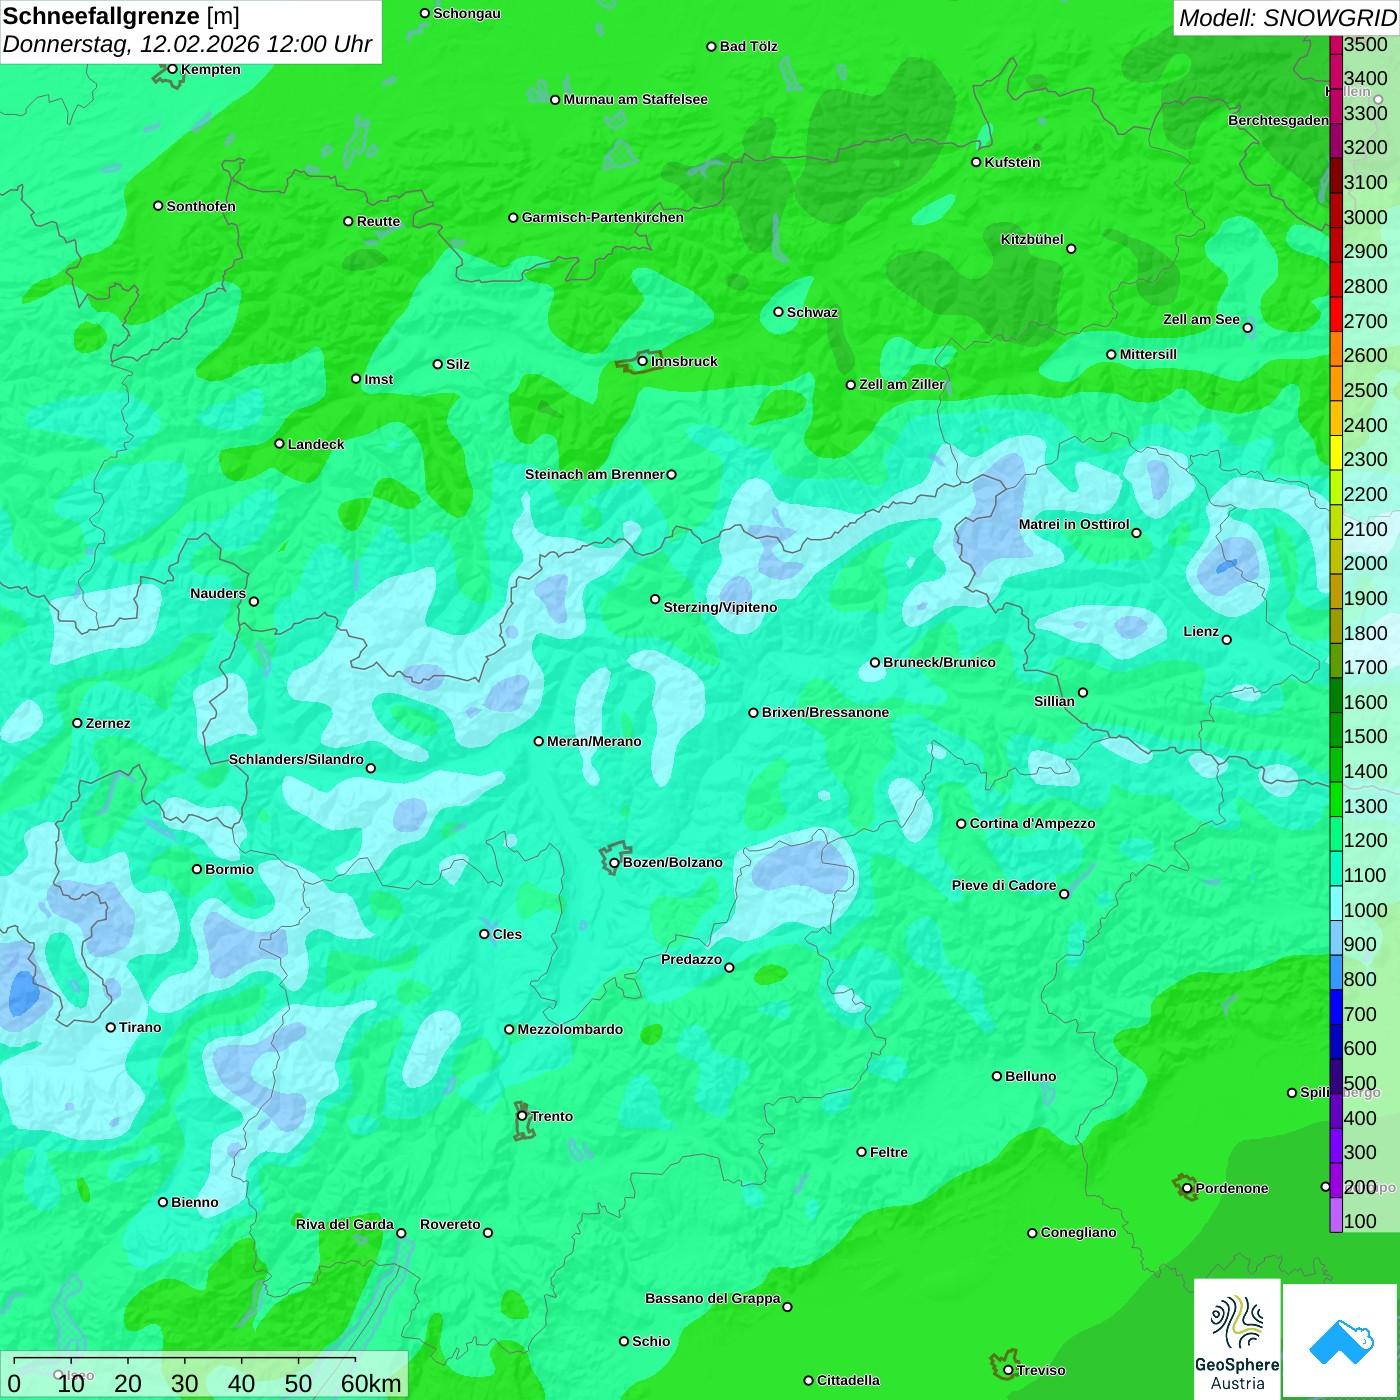
Task: Click the Berchtesgaden label
Action: click(x=1278, y=120)
